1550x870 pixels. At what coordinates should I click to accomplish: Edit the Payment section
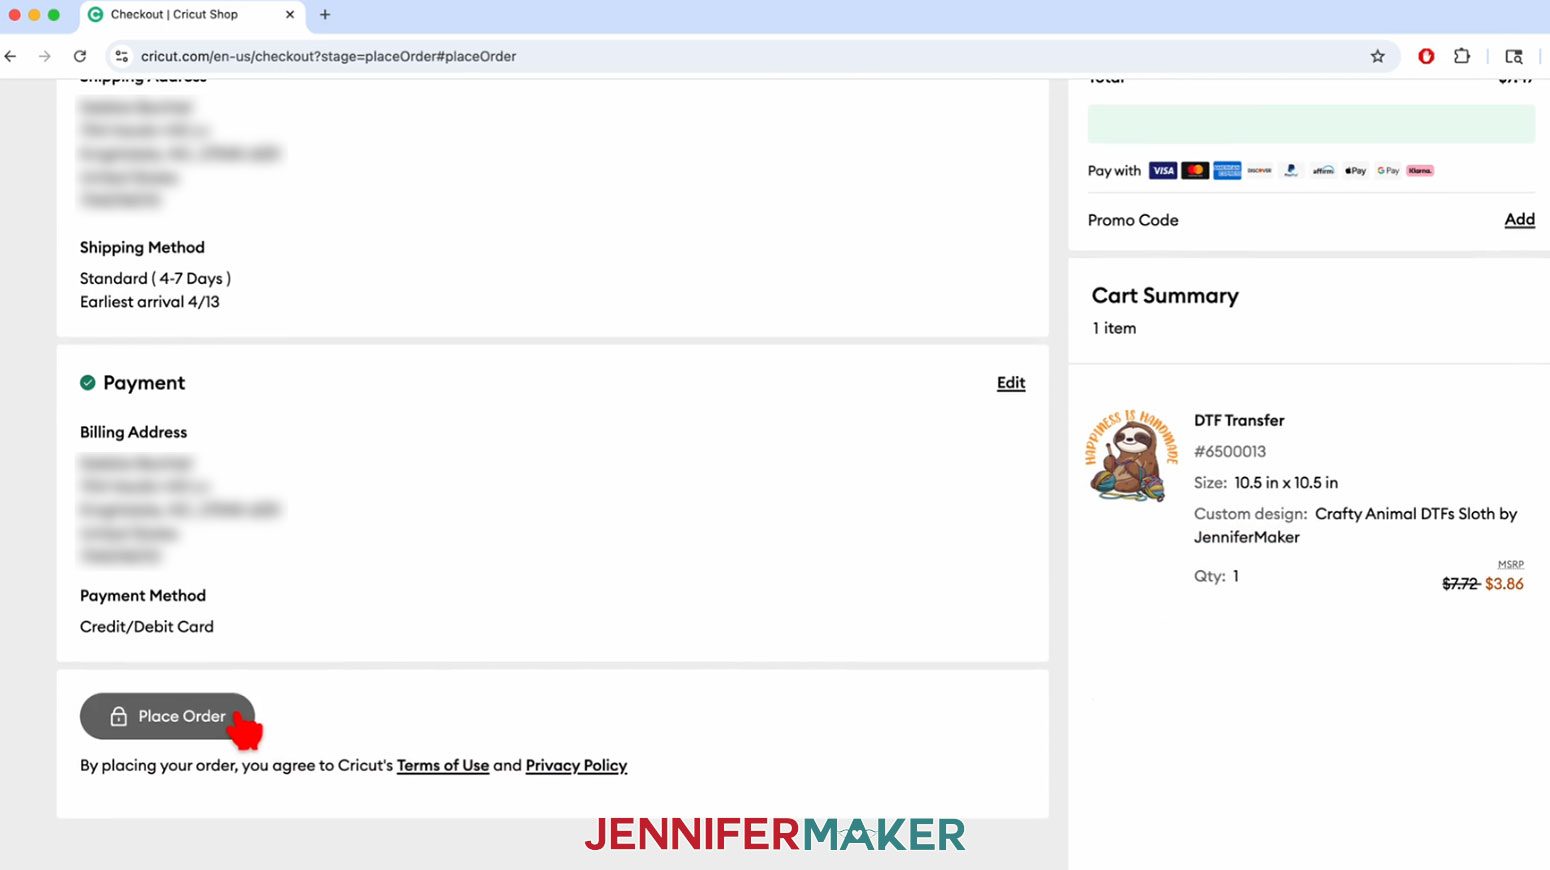[1011, 383]
